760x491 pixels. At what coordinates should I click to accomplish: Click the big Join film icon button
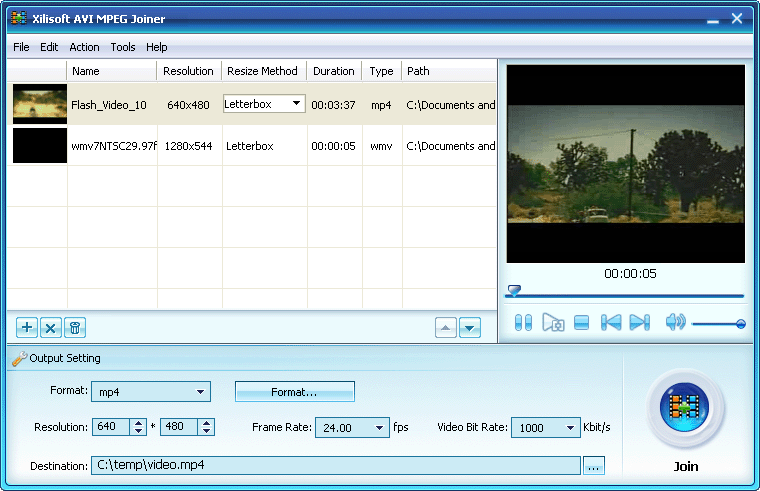(684, 407)
